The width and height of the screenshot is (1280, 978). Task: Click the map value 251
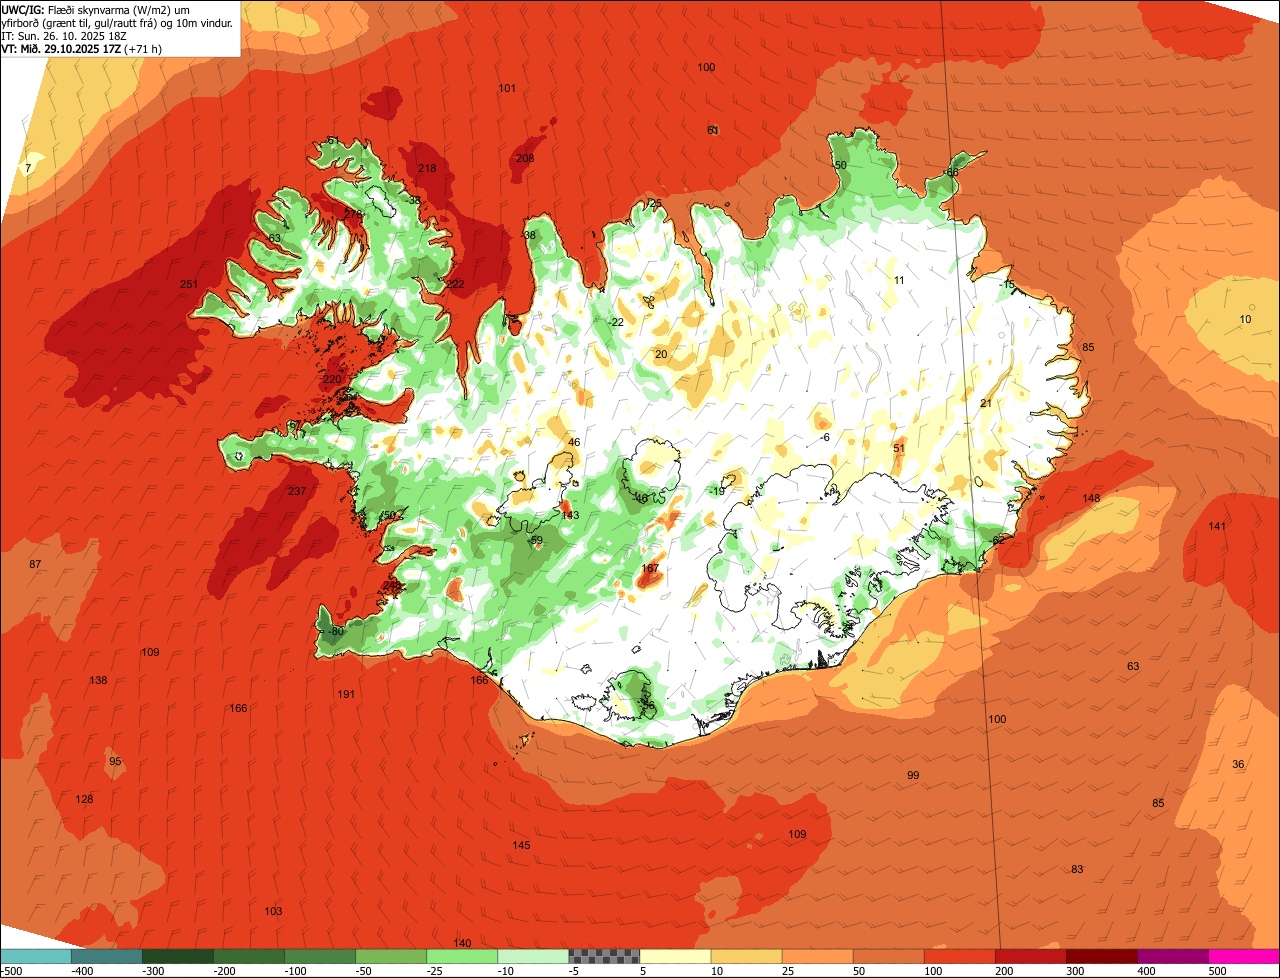point(189,284)
